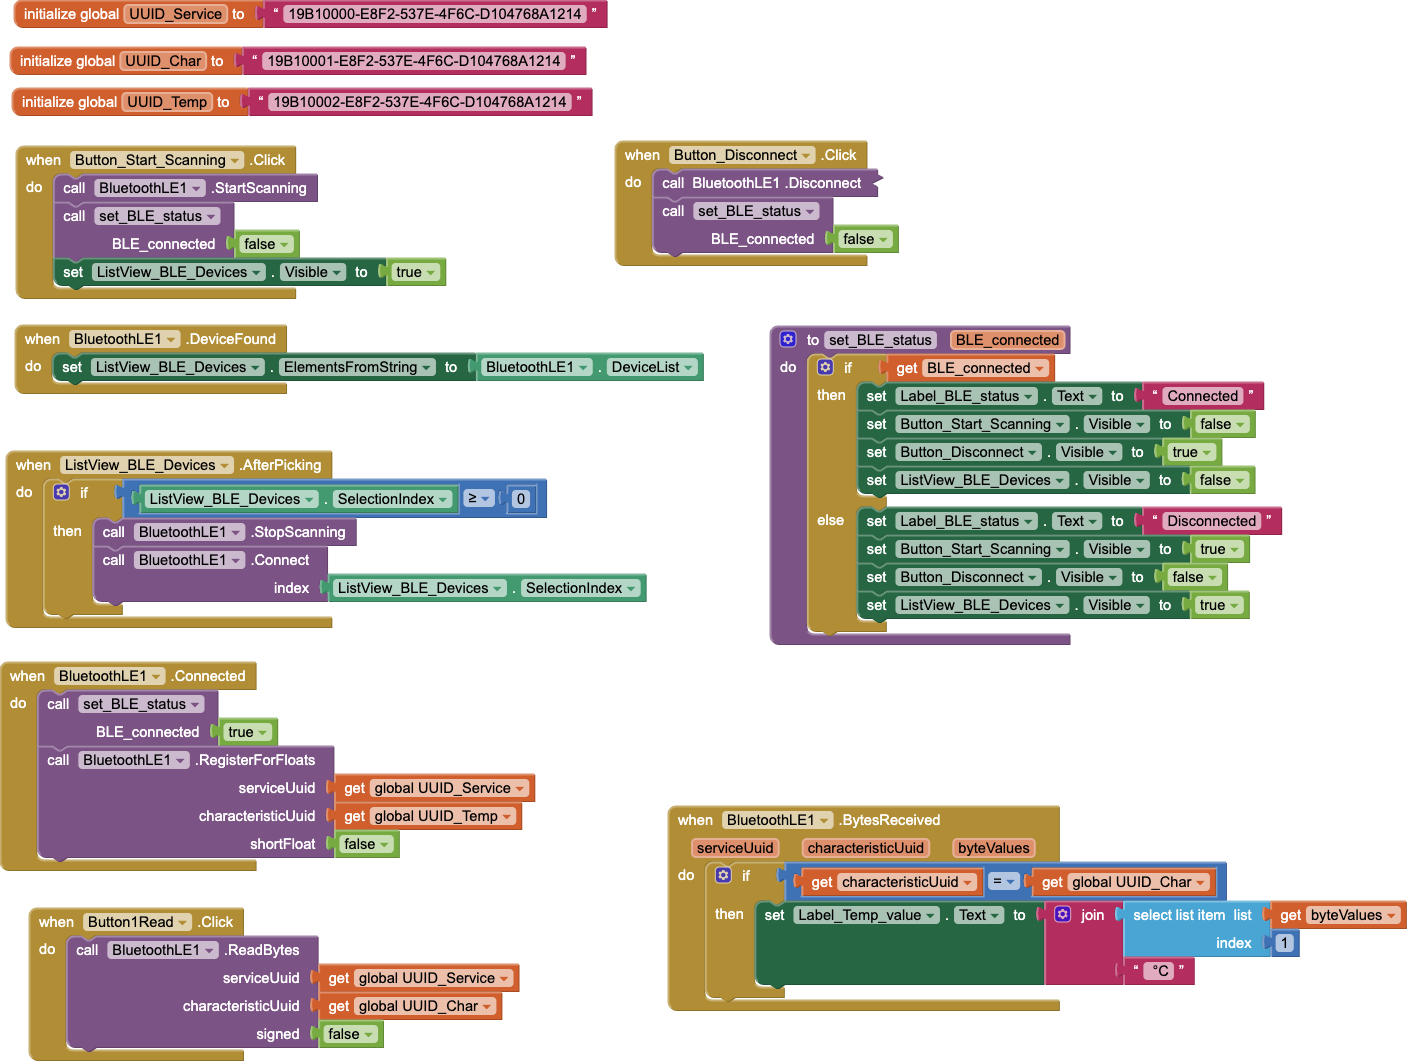
Task: Toggle signed false value in ReadBytes call
Action: pyautogui.click(x=350, y=1034)
